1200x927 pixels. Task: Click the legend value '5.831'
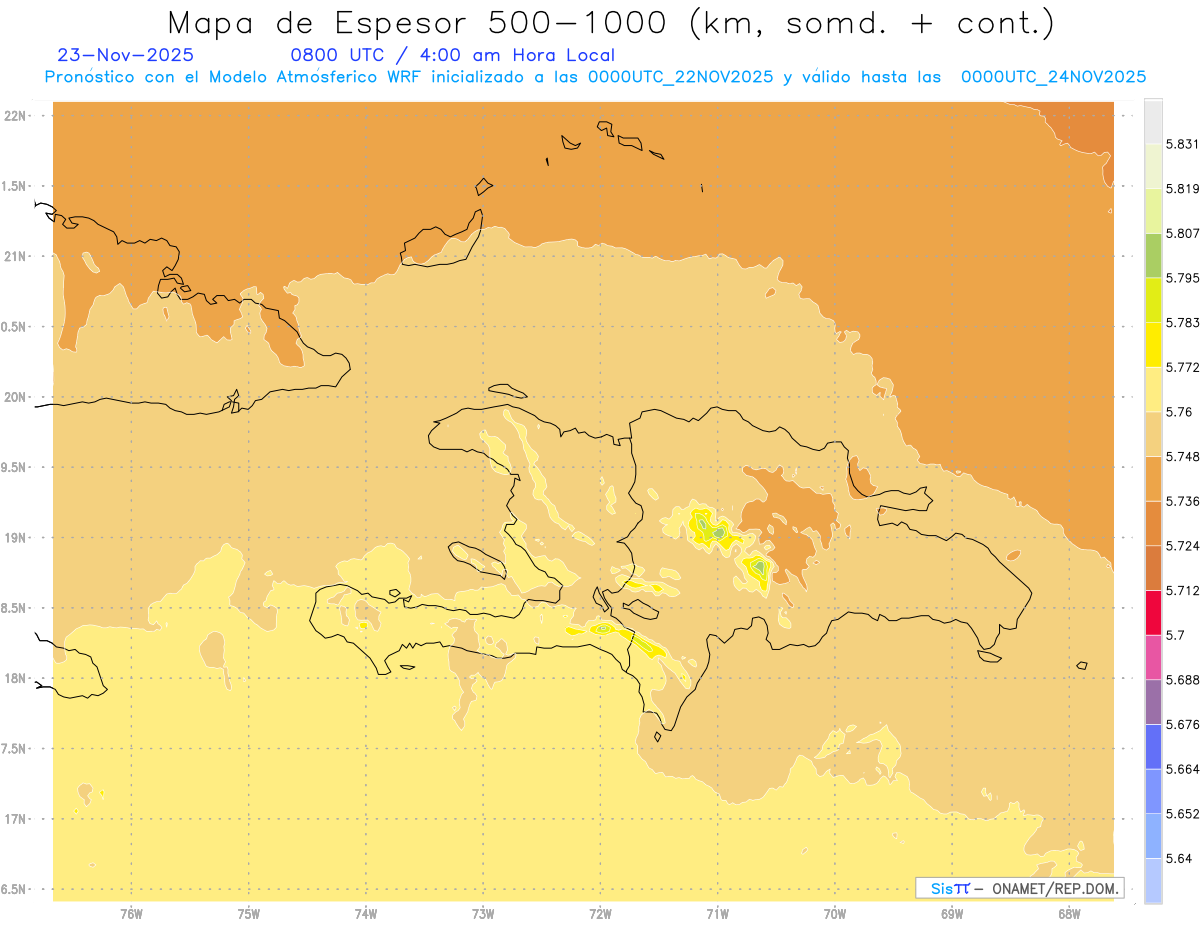1182,144
